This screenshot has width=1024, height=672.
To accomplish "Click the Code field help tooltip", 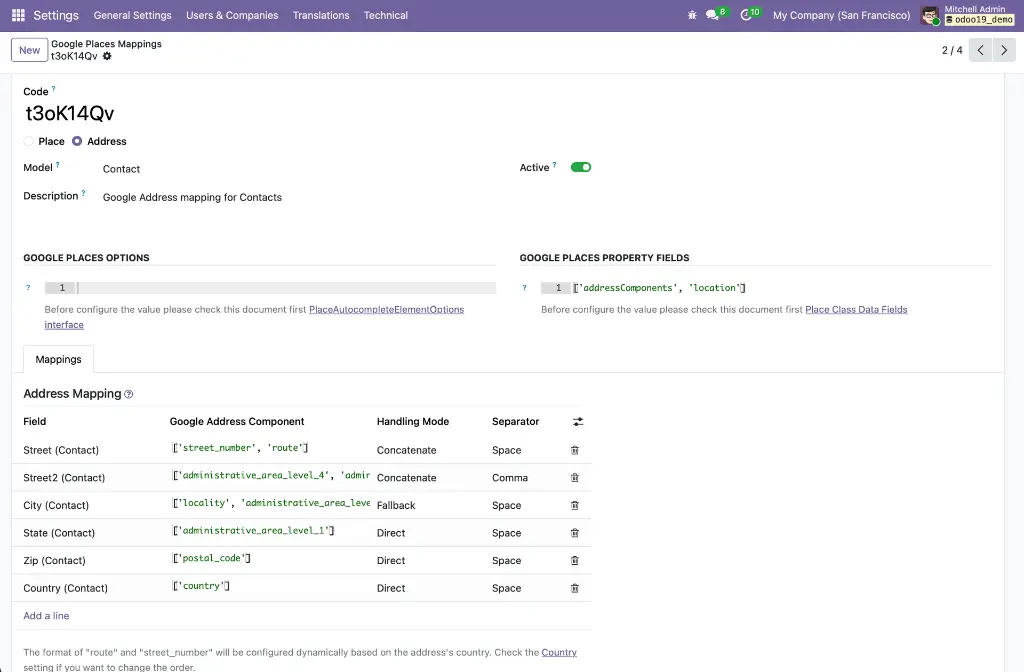I will click(x=54, y=88).
